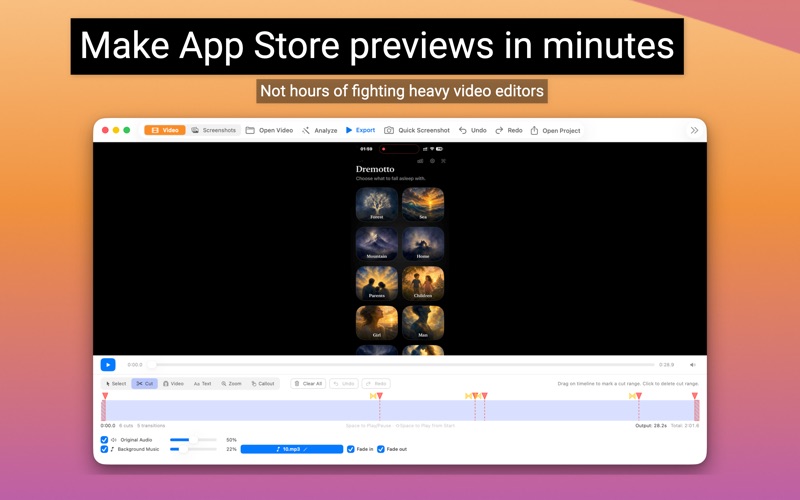The height and width of the screenshot is (500, 800).
Task: Click the Man thumbnail in the preview
Action: [x=423, y=322]
